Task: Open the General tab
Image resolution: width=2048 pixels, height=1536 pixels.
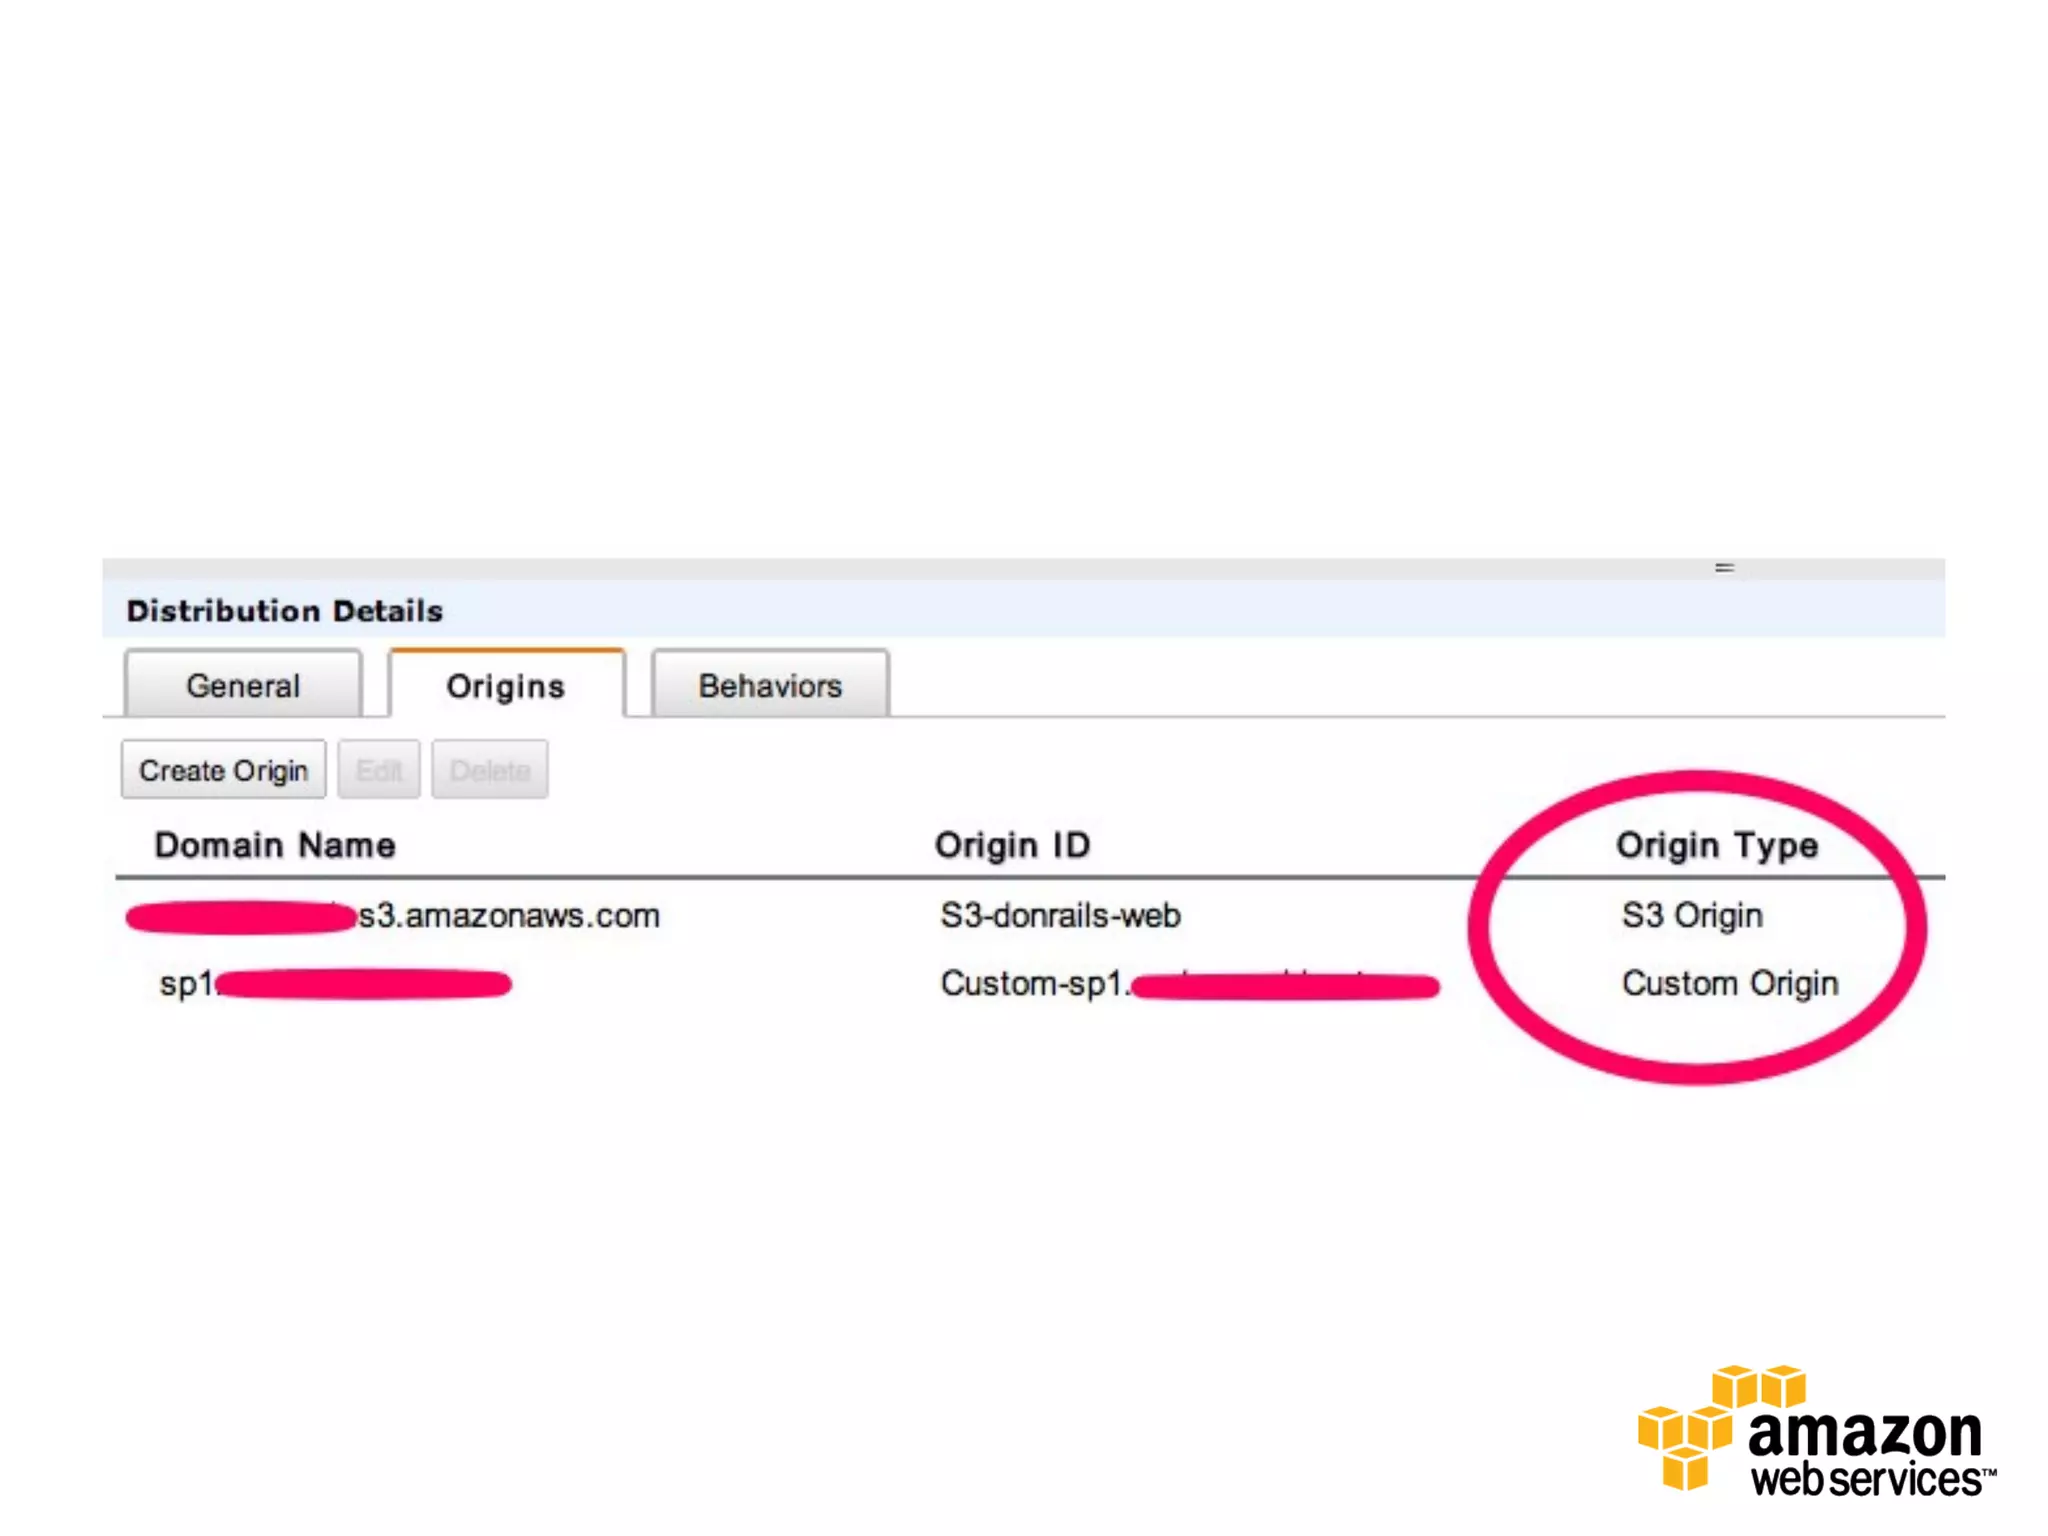Action: (x=242, y=685)
